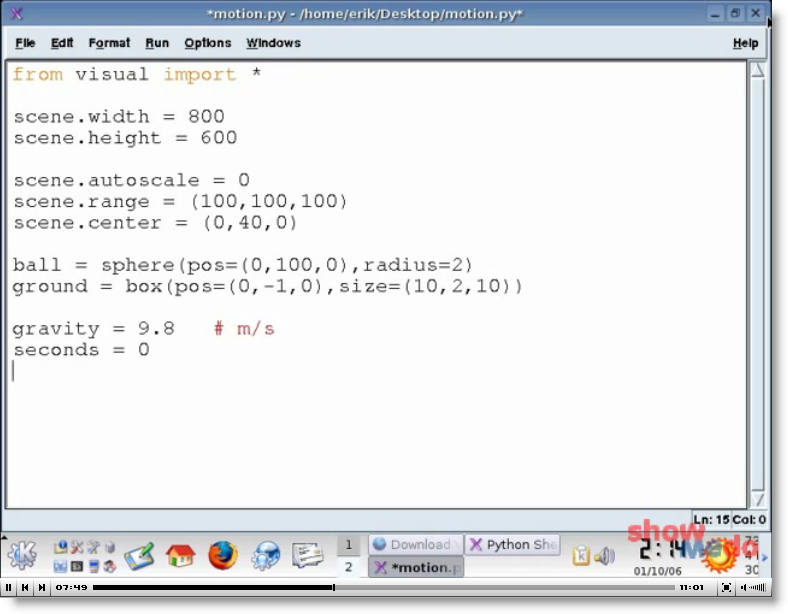Switch to virtual desktop 1

(348, 545)
